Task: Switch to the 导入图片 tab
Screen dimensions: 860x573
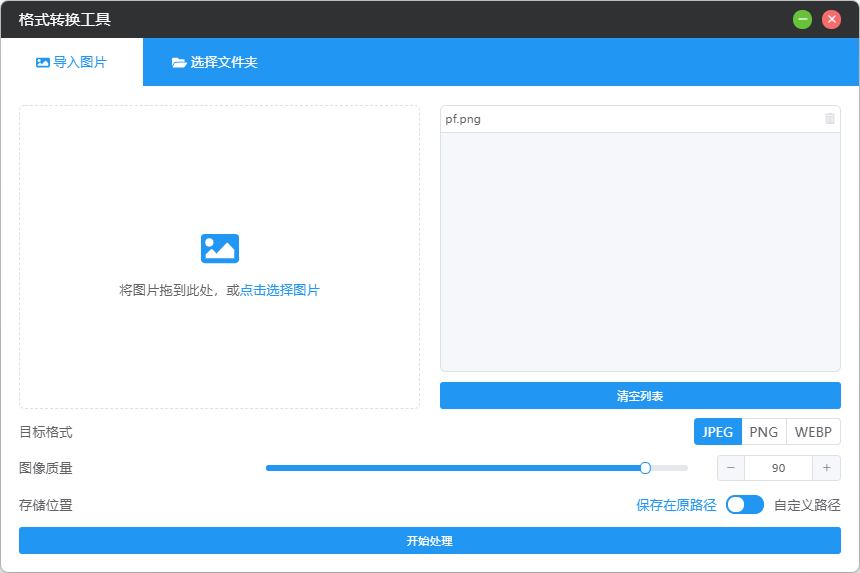Action: (72, 62)
